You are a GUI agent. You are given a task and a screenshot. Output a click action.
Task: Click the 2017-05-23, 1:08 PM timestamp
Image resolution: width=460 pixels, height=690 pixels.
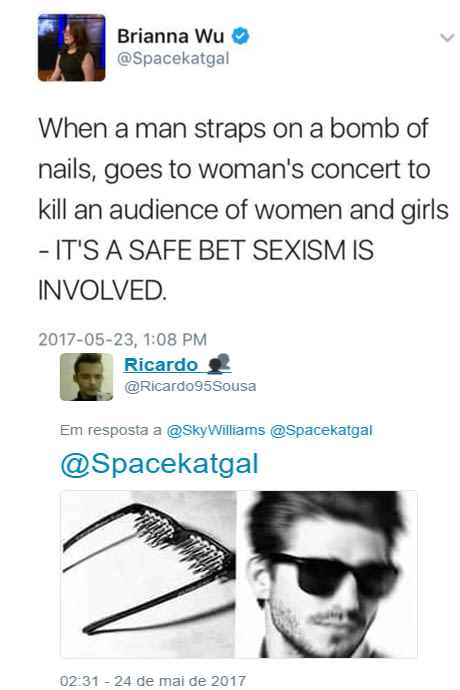click(122, 339)
